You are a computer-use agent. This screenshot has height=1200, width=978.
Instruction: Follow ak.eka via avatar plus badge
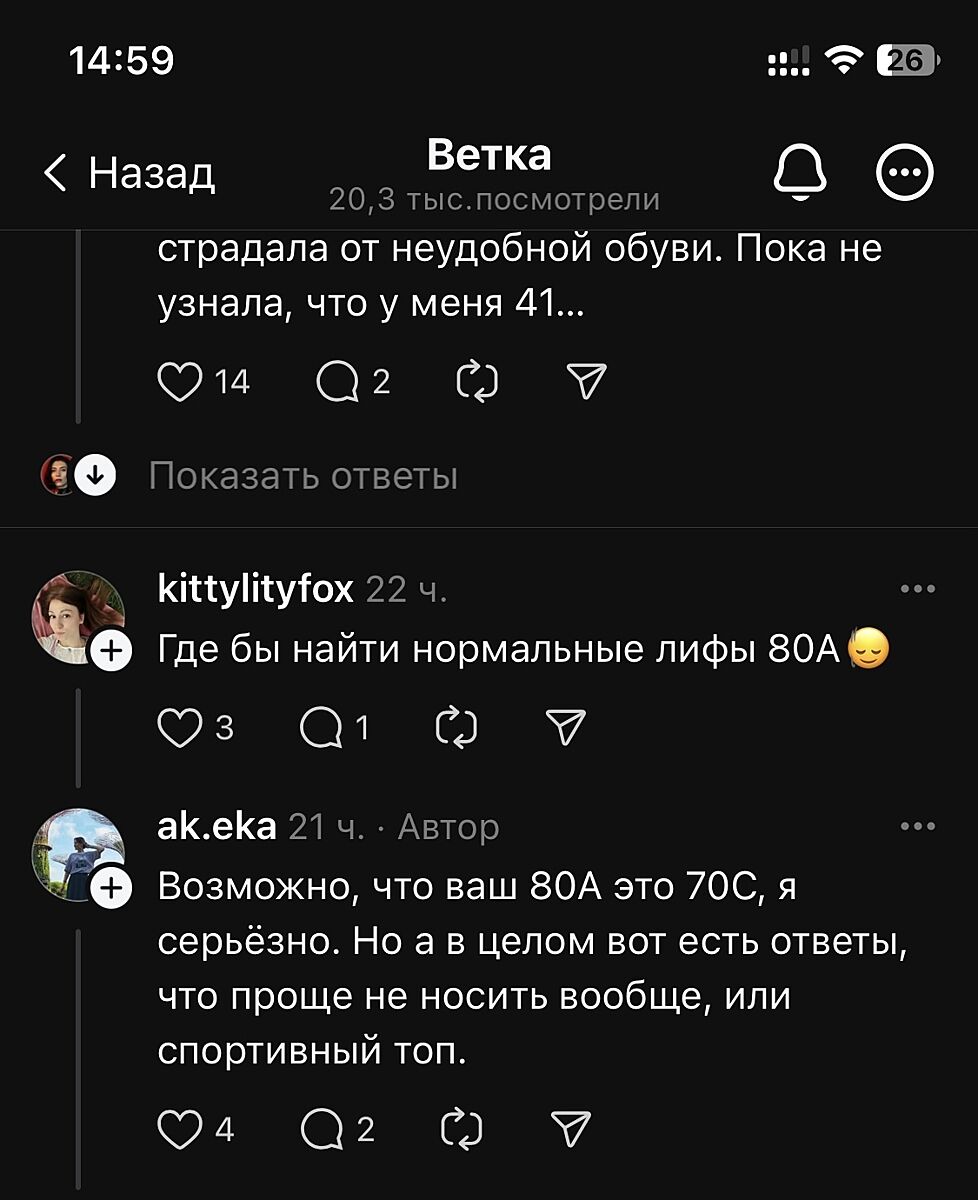coord(110,888)
